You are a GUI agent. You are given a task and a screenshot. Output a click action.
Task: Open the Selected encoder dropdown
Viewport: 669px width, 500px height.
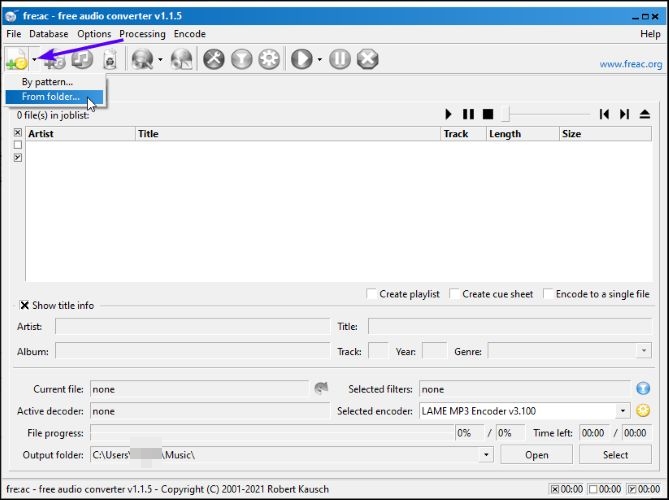(623, 411)
